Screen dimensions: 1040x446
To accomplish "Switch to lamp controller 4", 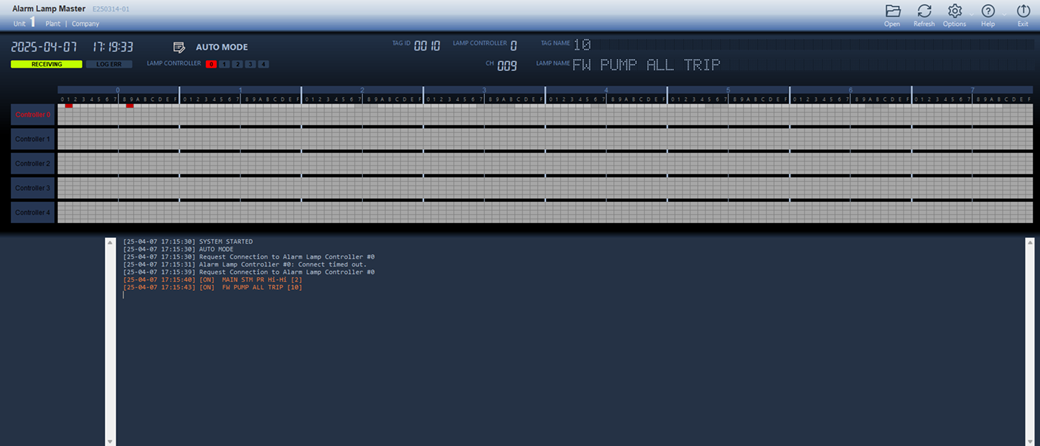I will [263, 64].
